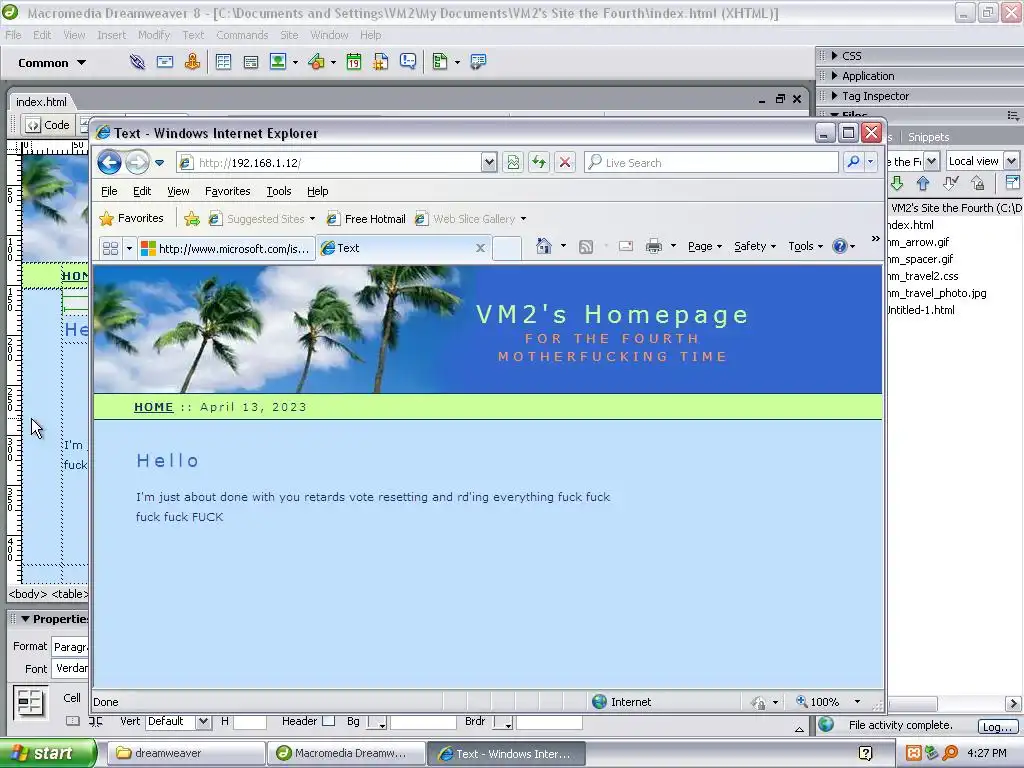Click the Log button in Files panel
The height and width of the screenshot is (768, 1024).
[x=997, y=727]
